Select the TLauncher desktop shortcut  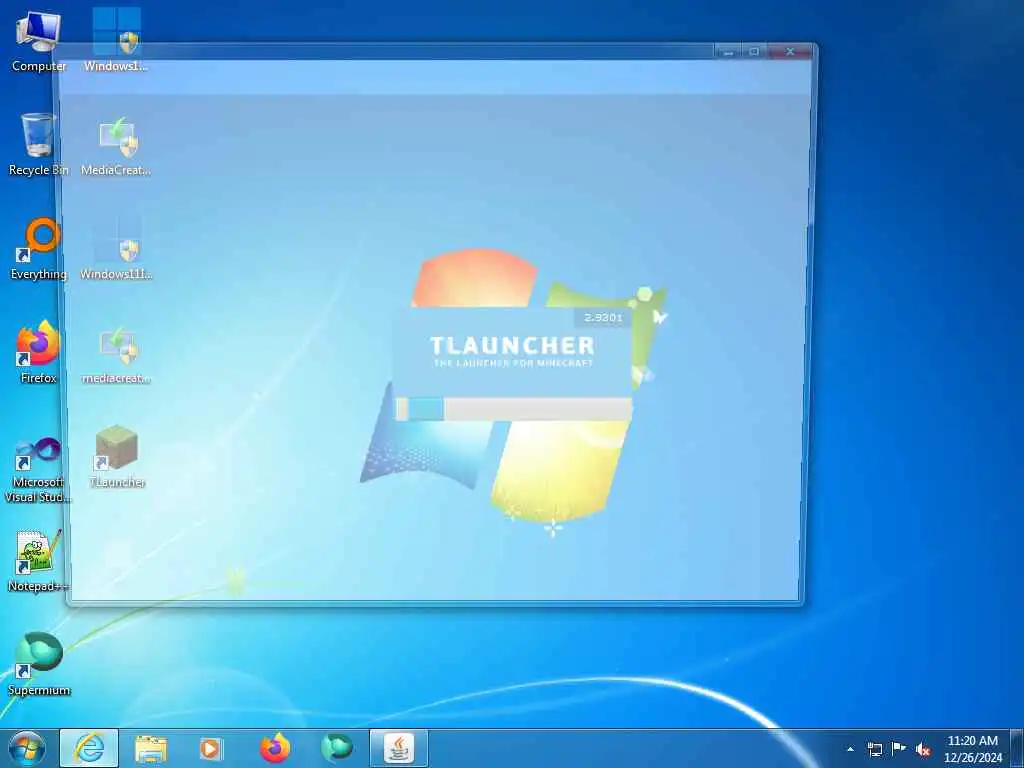(x=116, y=456)
